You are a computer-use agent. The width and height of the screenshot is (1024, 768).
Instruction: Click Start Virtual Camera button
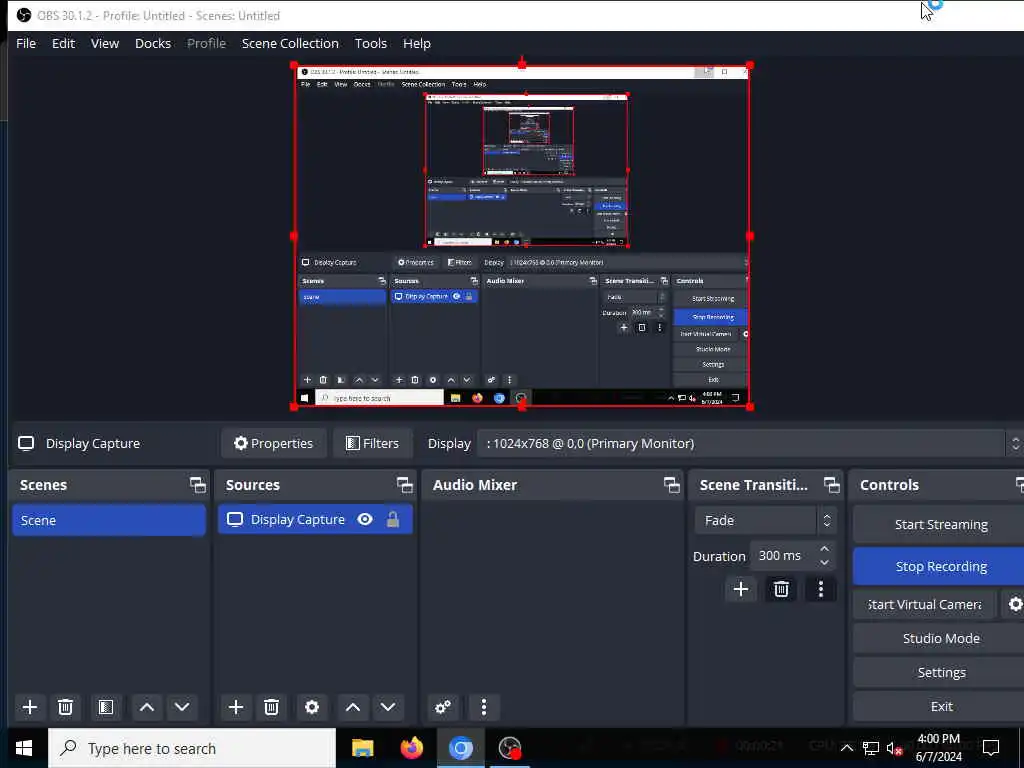point(924,605)
